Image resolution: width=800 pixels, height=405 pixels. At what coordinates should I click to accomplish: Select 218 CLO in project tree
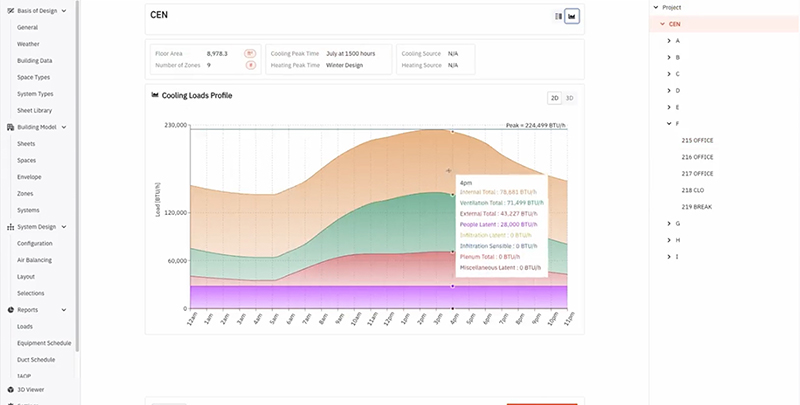[693, 190]
